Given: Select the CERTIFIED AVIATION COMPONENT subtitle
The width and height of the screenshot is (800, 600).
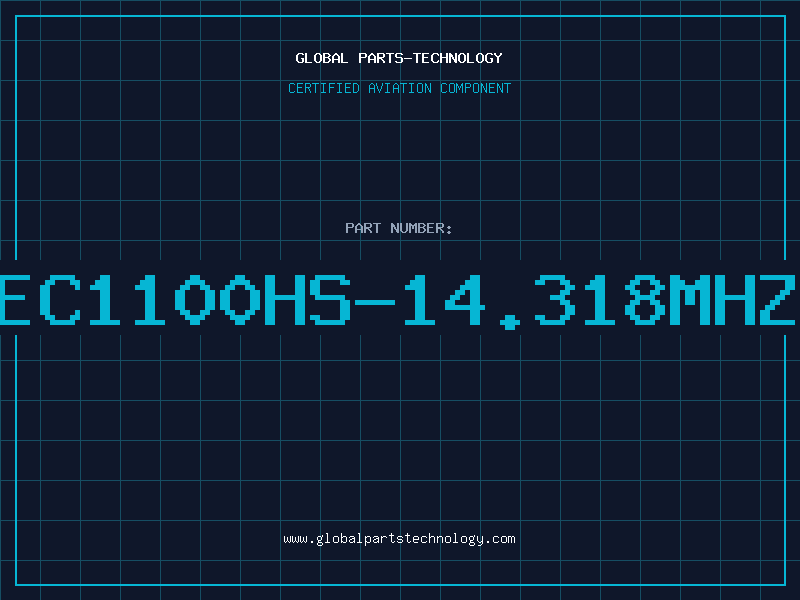Looking at the screenshot, I should click(x=399, y=88).
